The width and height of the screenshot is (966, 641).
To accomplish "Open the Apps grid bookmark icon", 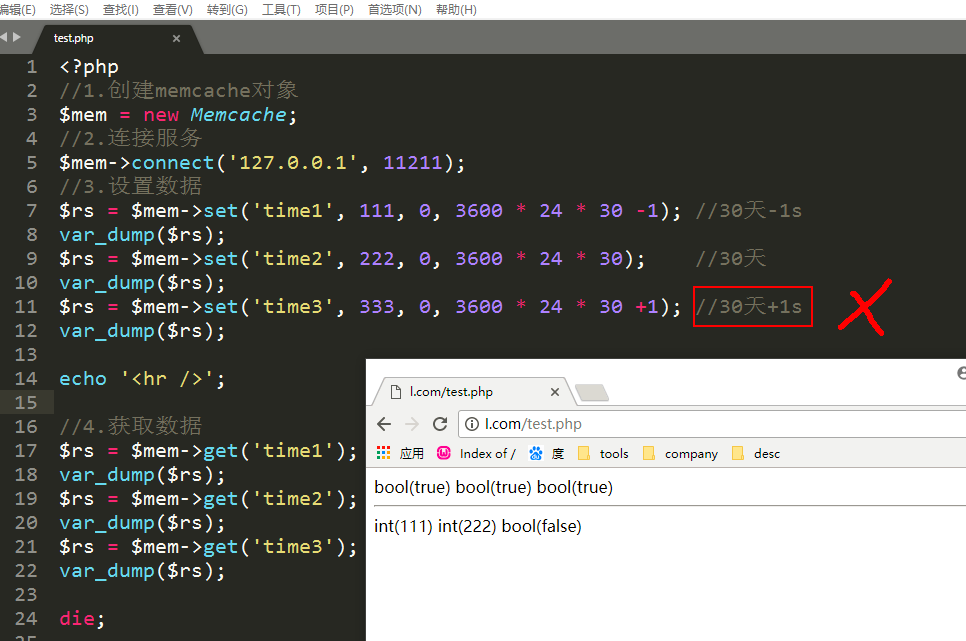I will click(x=383, y=453).
